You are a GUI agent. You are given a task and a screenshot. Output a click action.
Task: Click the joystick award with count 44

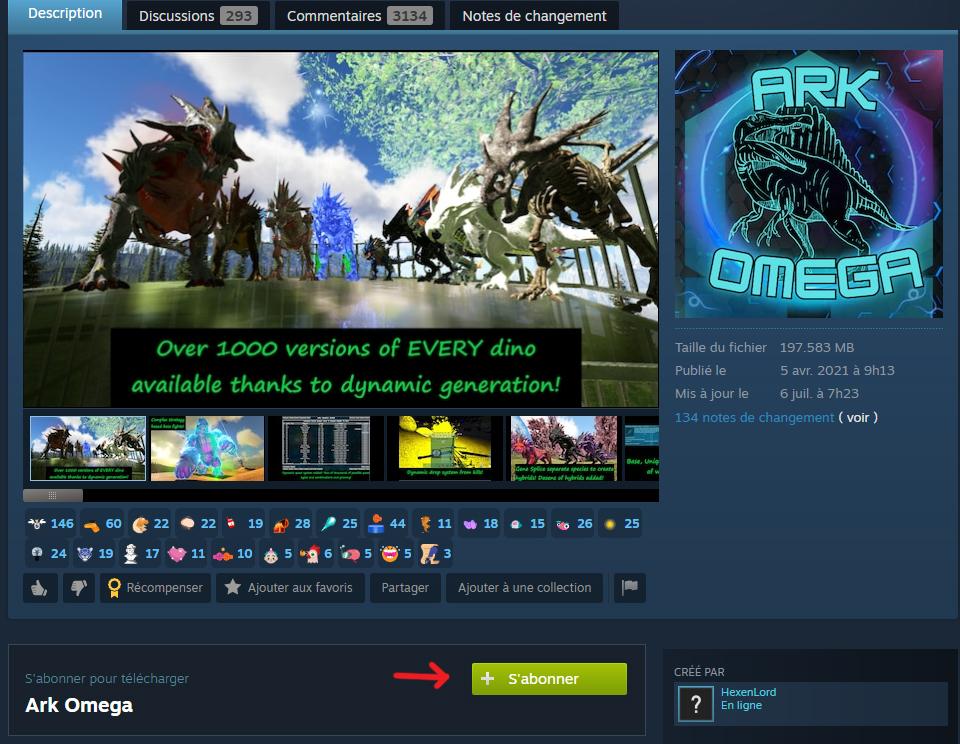[386, 524]
